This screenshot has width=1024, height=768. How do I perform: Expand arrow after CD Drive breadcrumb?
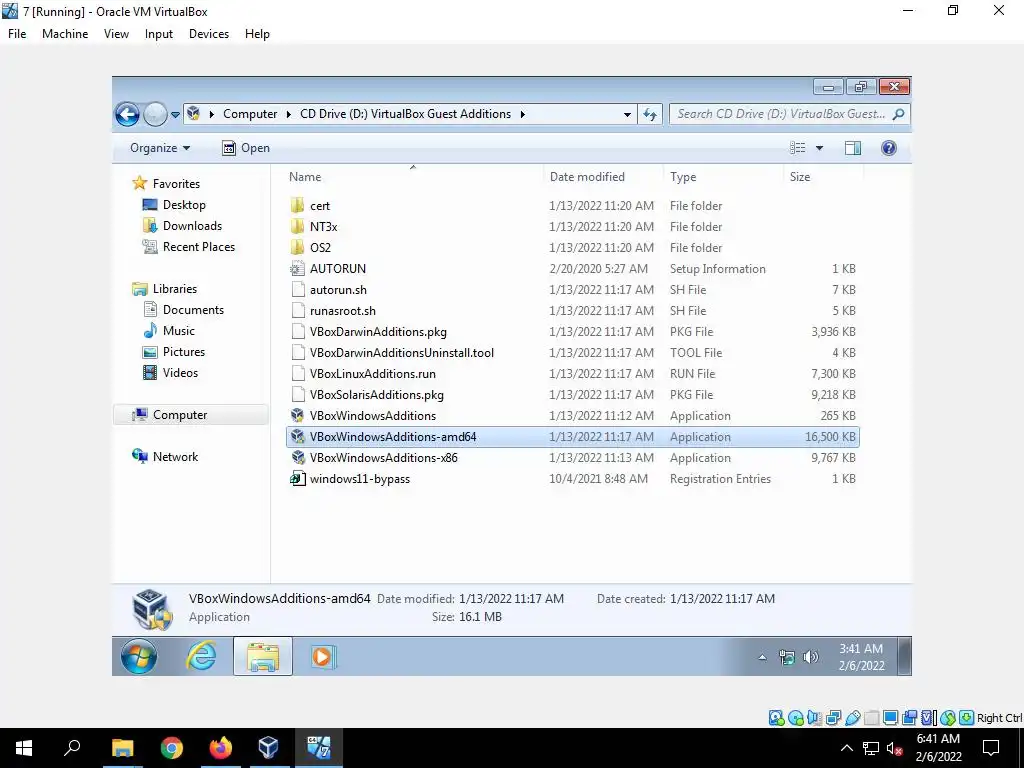click(x=522, y=114)
